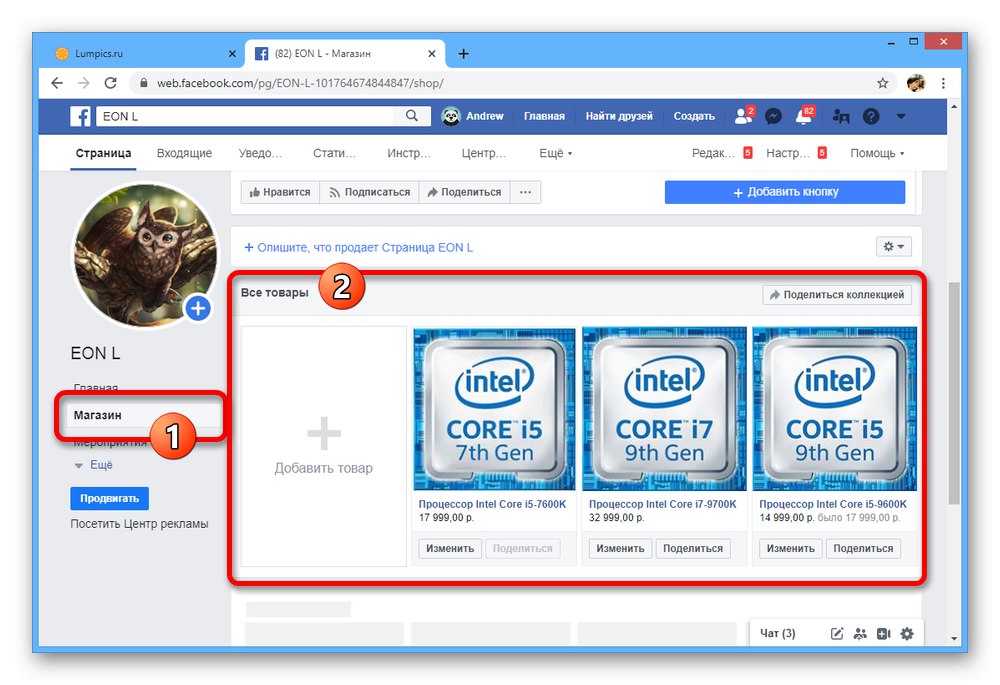Go forward in browser
The width and height of the screenshot is (1000, 685).
(84, 83)
